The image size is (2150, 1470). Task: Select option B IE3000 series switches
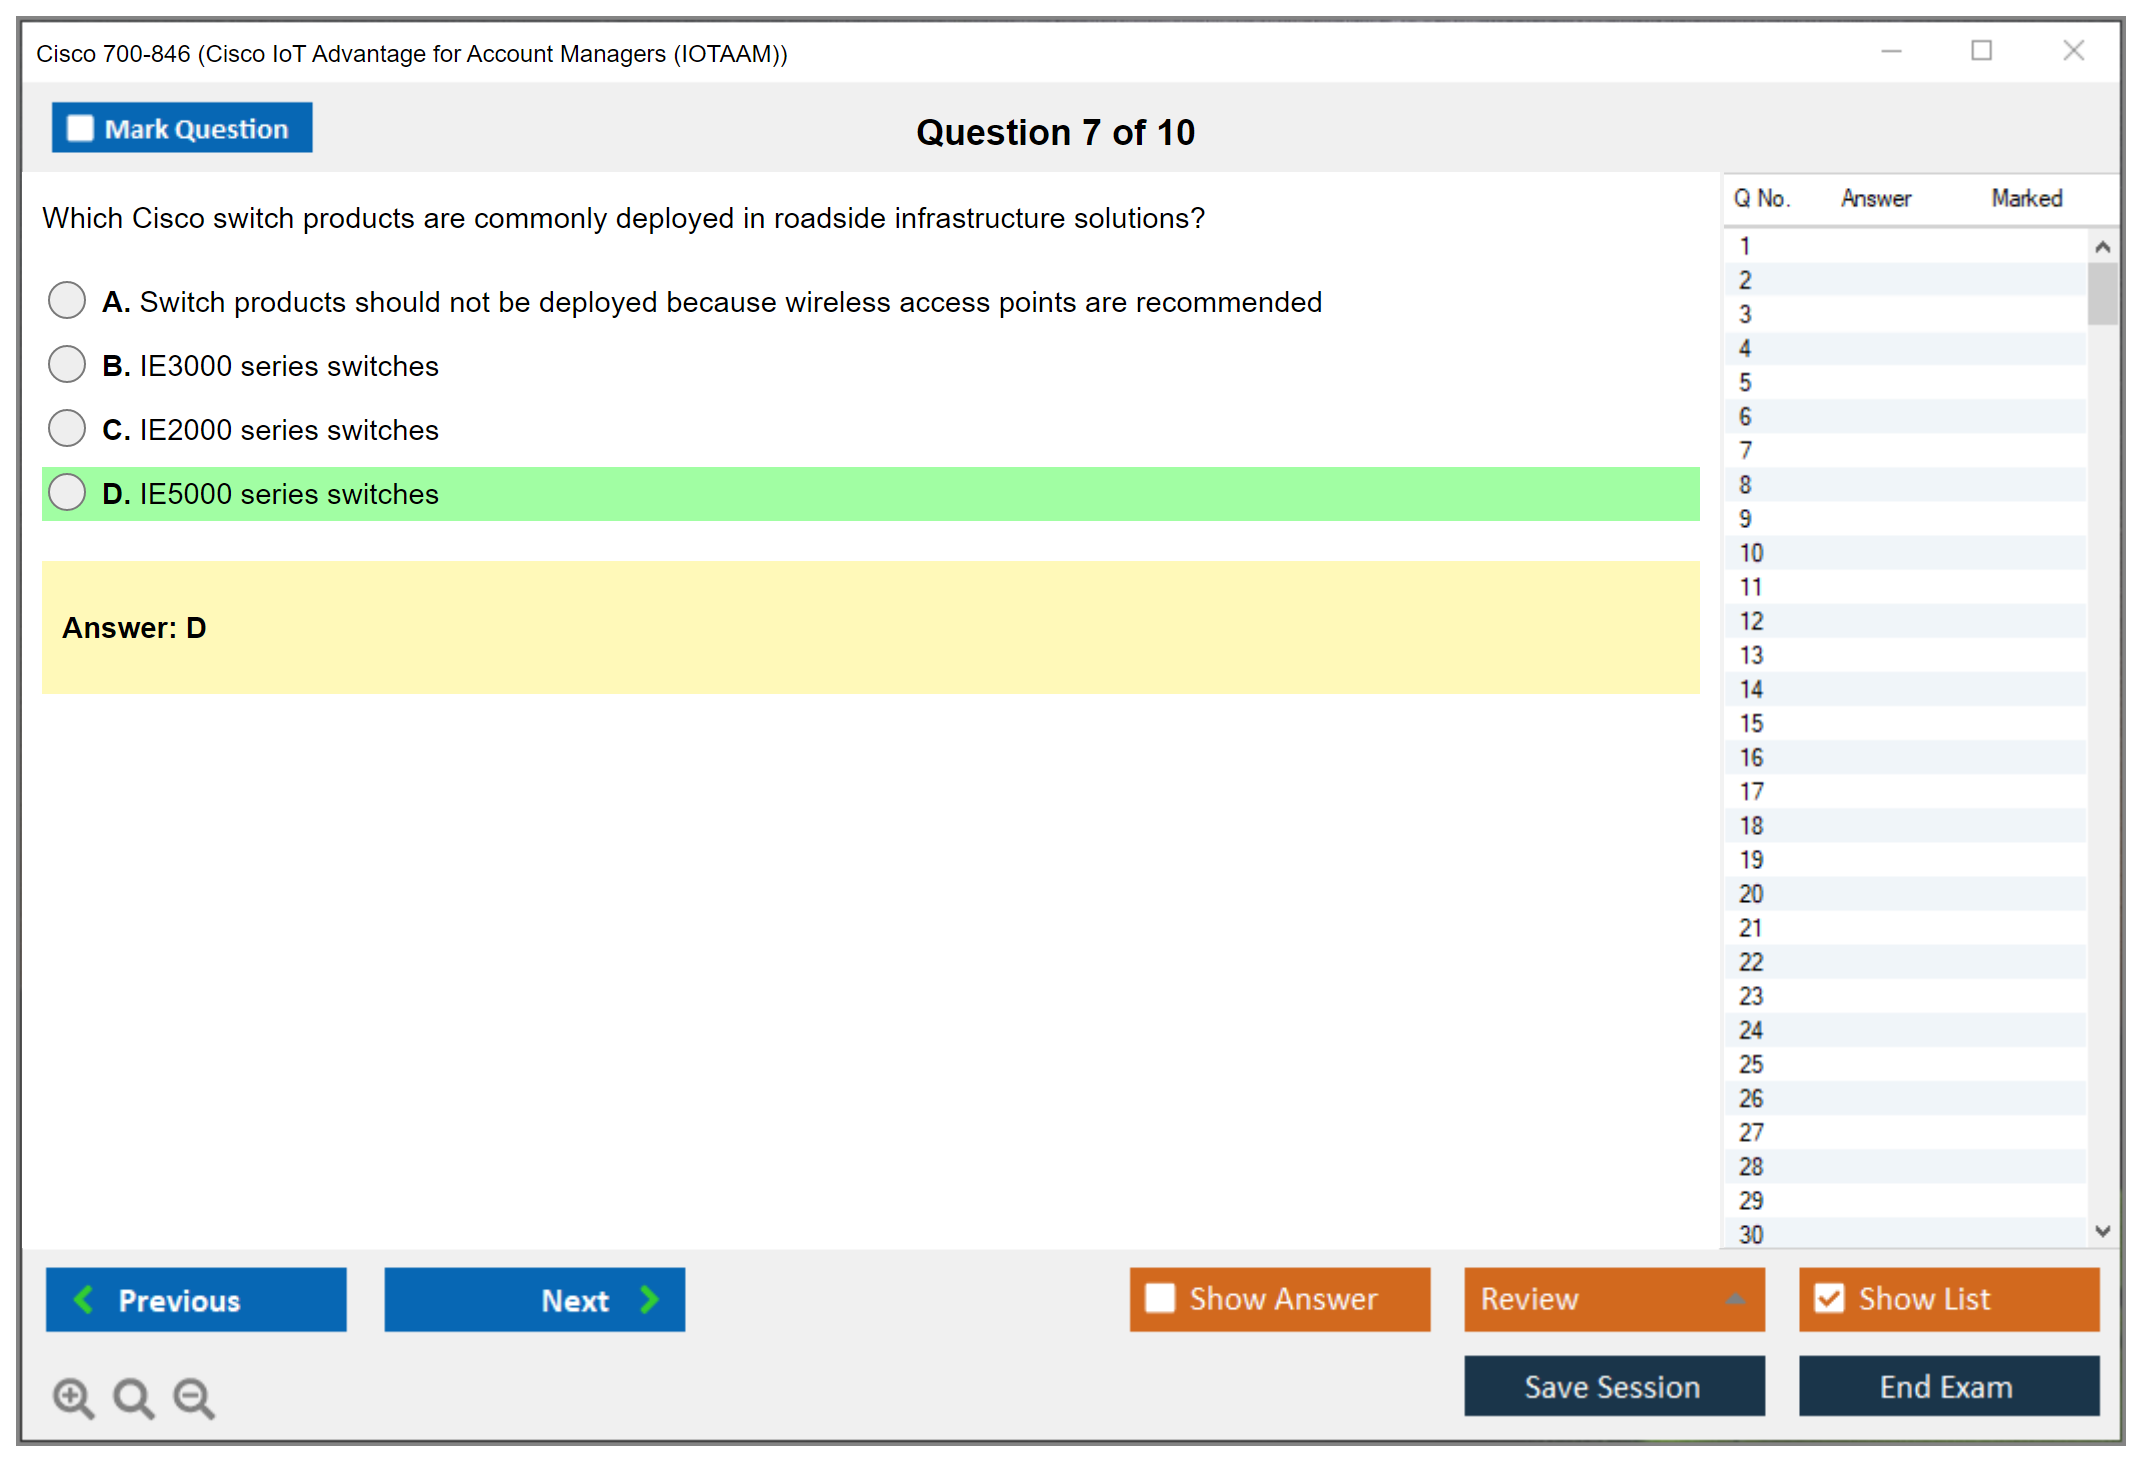click(x=67, y=365)
